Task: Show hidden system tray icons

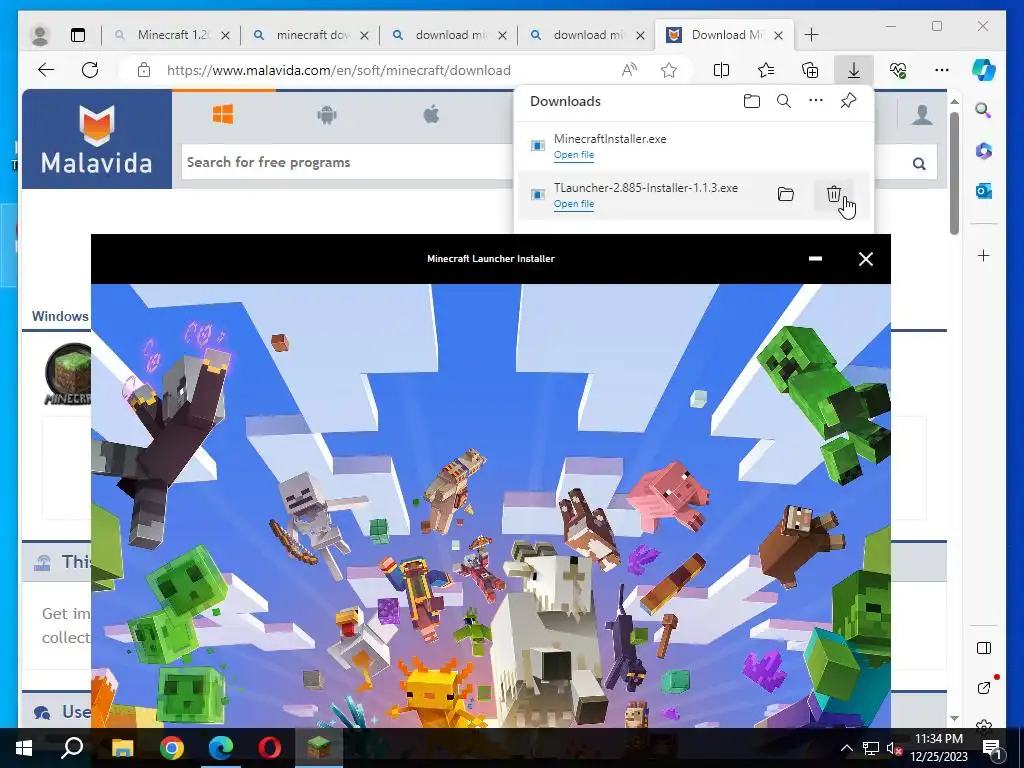Action: (x=846, y=748)
